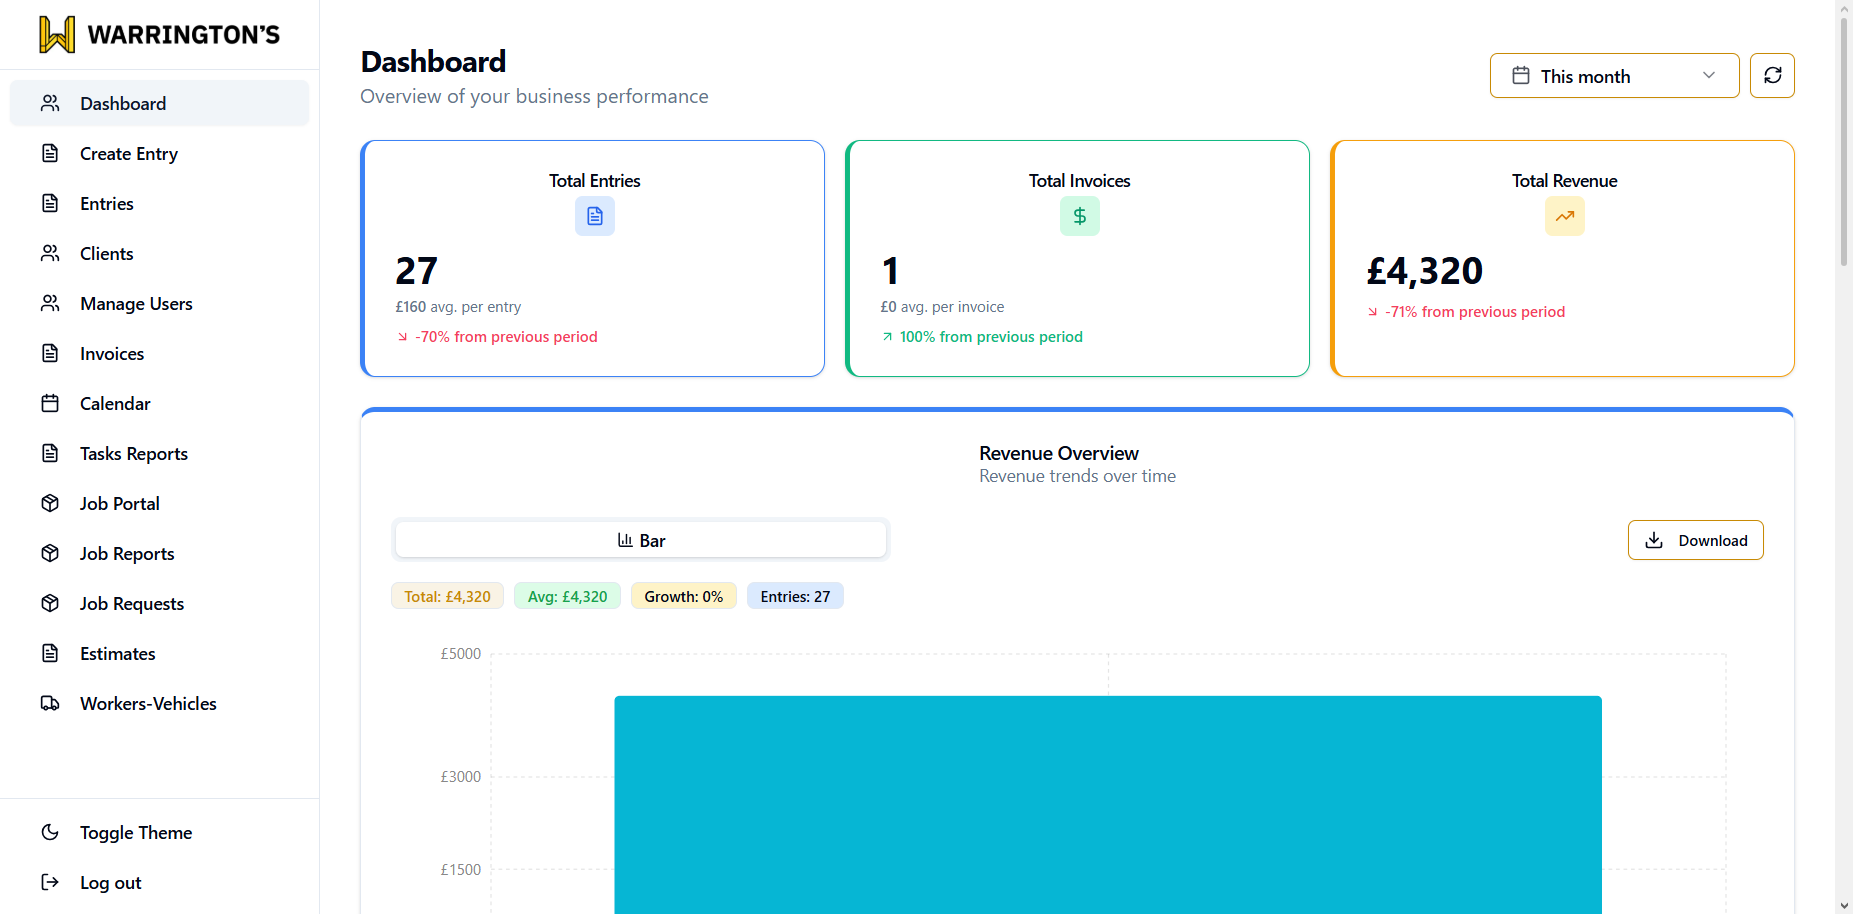Click the 100% from previous period text

(x=991, y=337)
